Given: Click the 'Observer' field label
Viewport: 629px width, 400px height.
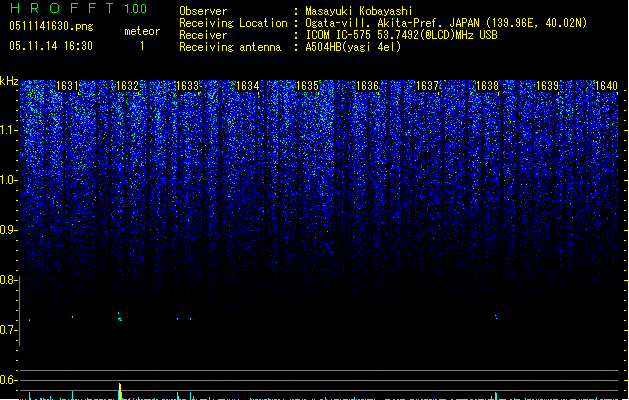Looking at the screenshot, I should (x=203, y=11).
